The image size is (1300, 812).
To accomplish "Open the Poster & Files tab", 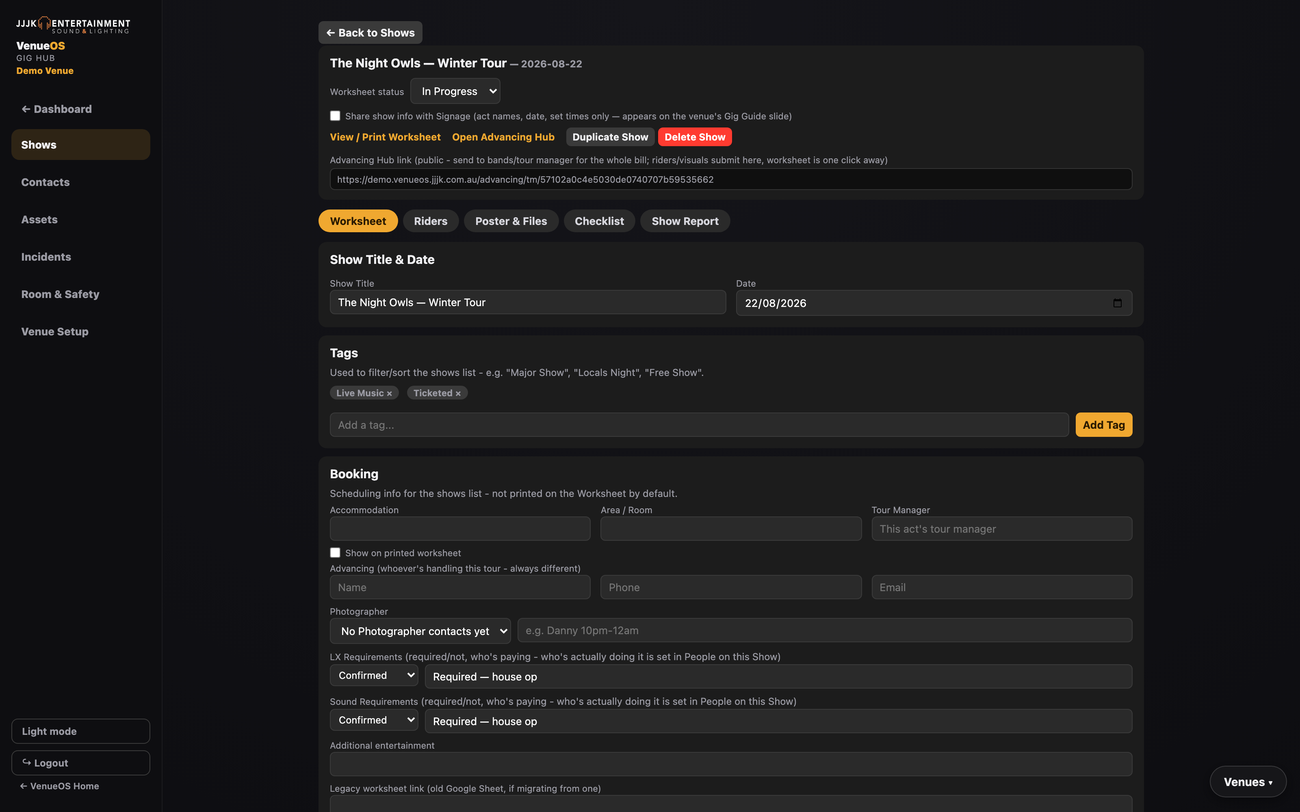I will tap(511, 221).
